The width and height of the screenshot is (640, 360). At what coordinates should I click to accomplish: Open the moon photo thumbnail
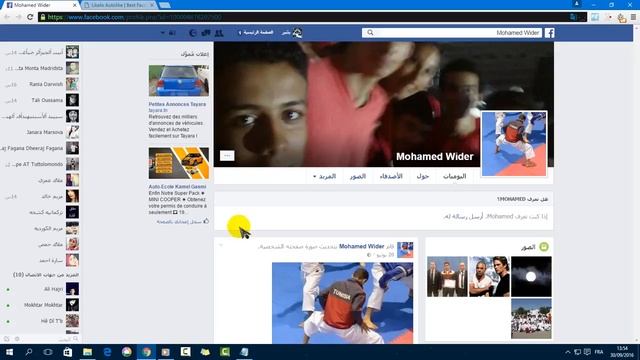click(531, 277)
